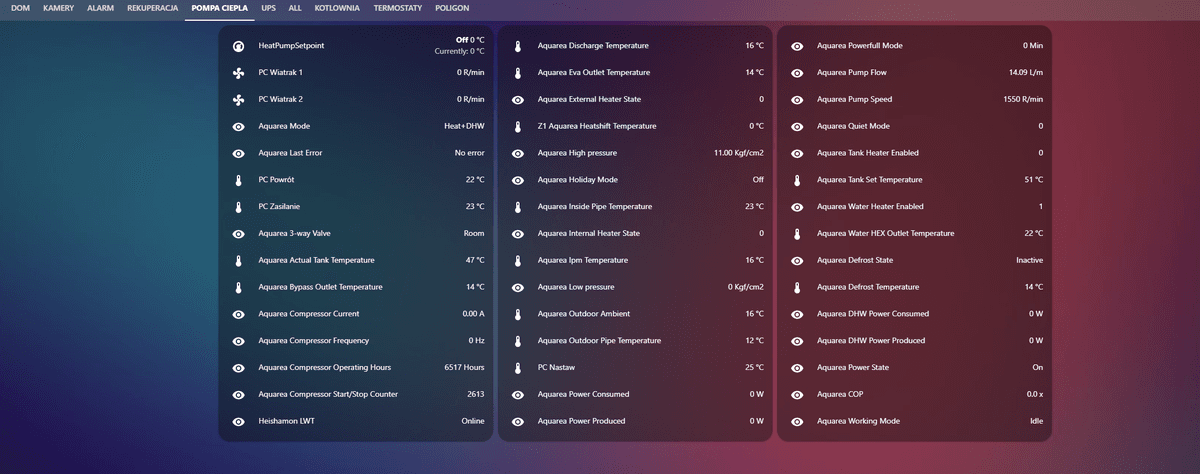This screenshot has width=1200, height=474.
Task: Switch to the KAMERY tab
Action: [59, 8]
